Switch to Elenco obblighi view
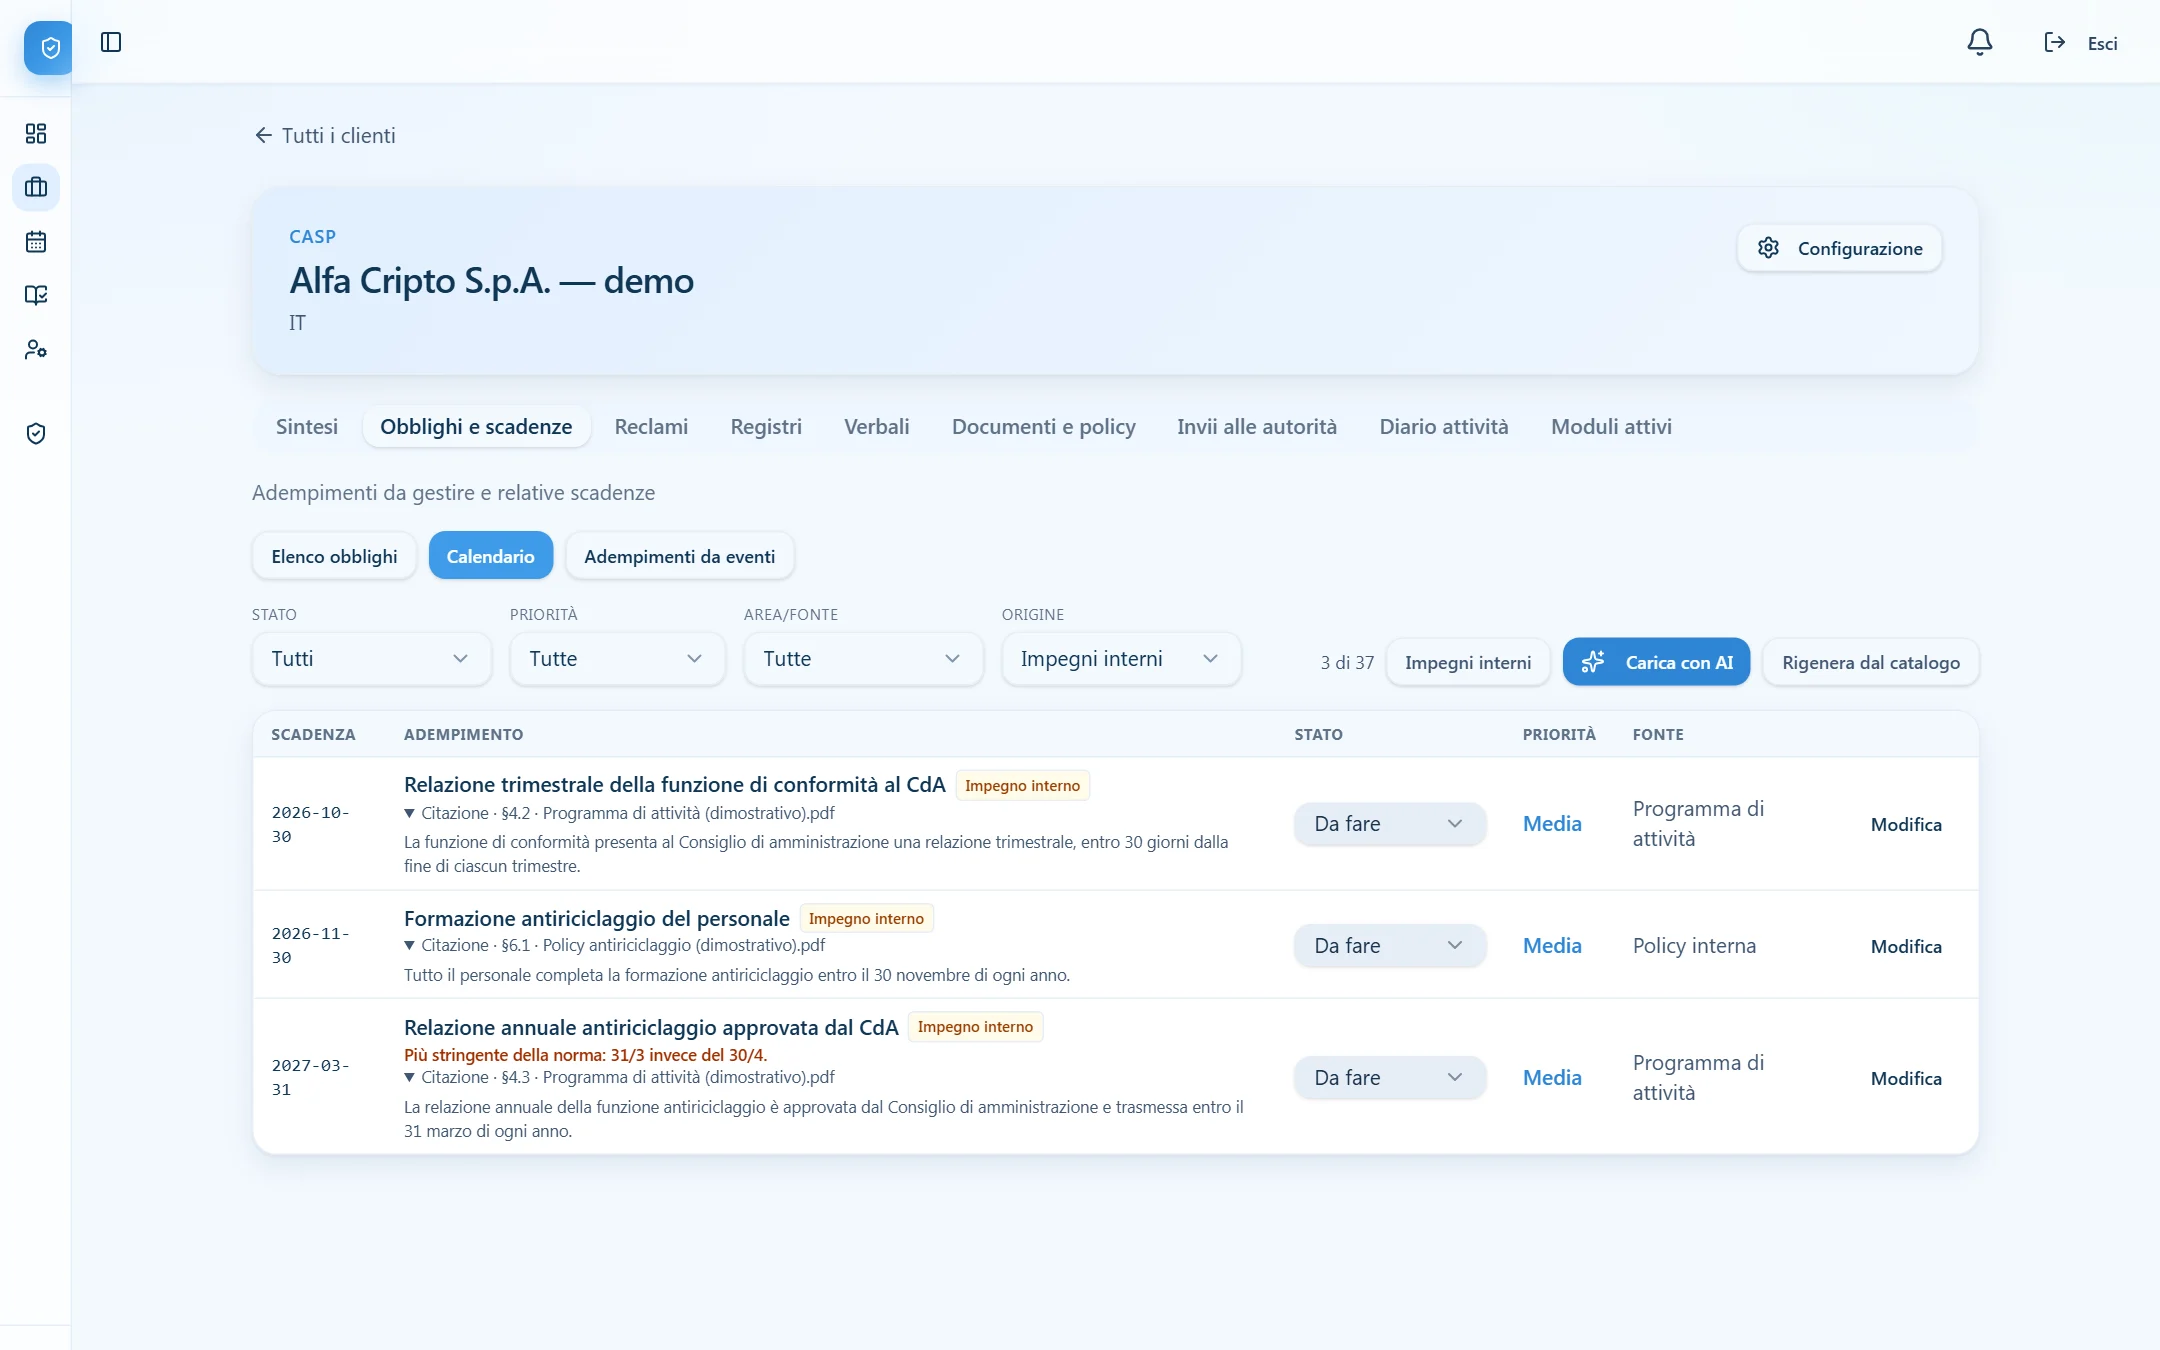Viewport: 2160px width, 1350px height. tap(334, 556)
